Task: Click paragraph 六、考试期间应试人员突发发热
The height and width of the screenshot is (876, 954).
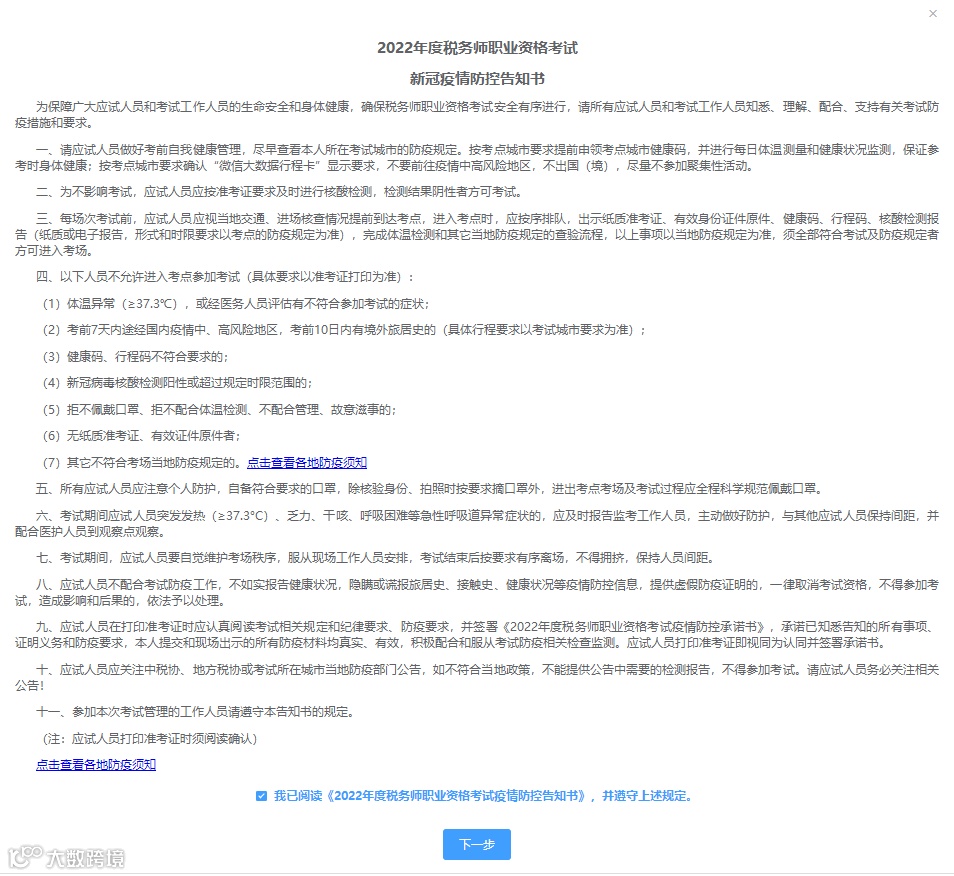Action: pos(477,524)
